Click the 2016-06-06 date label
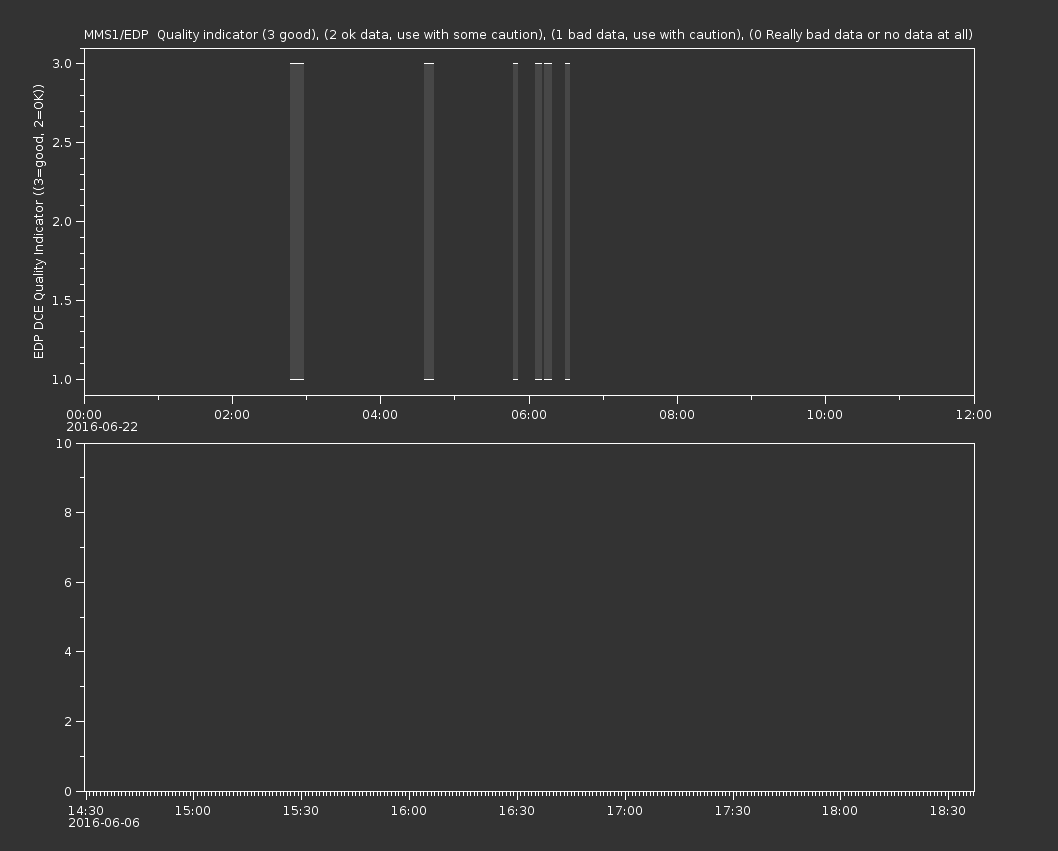1058x851 pixels. (104, 823)
